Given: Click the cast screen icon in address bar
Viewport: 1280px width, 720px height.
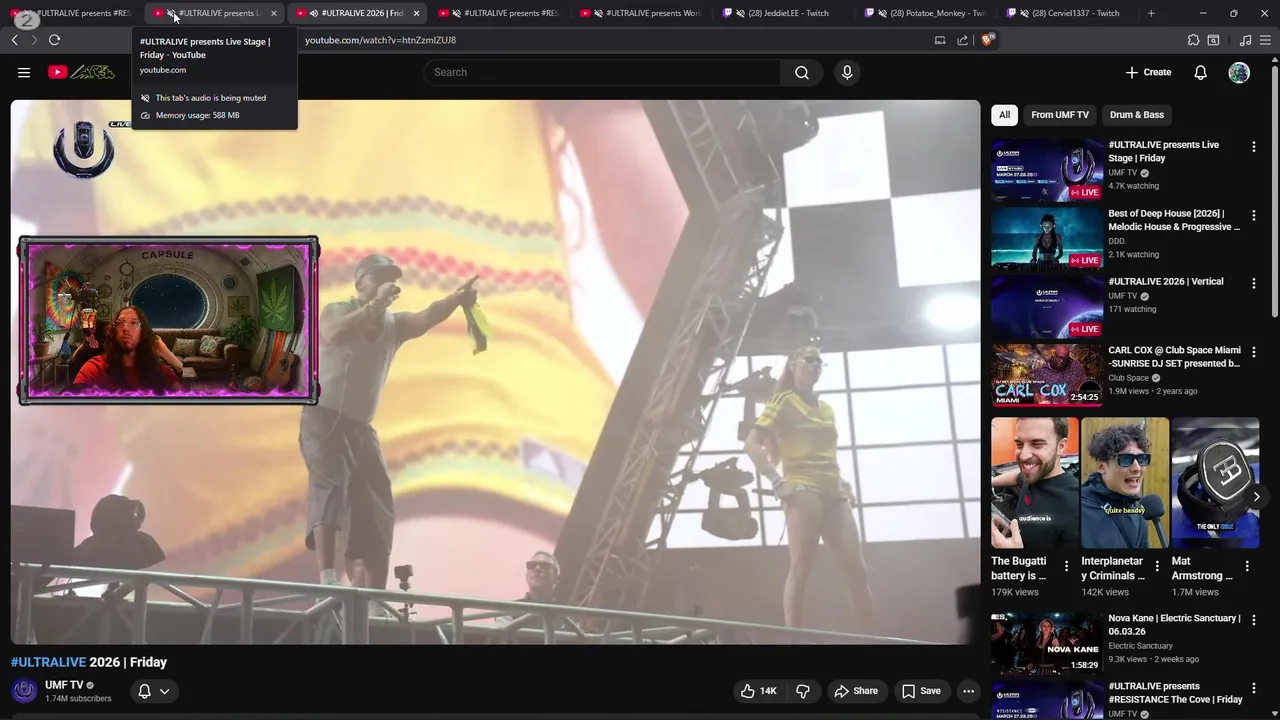Looking at the screenshot, I should click(940, 40).
